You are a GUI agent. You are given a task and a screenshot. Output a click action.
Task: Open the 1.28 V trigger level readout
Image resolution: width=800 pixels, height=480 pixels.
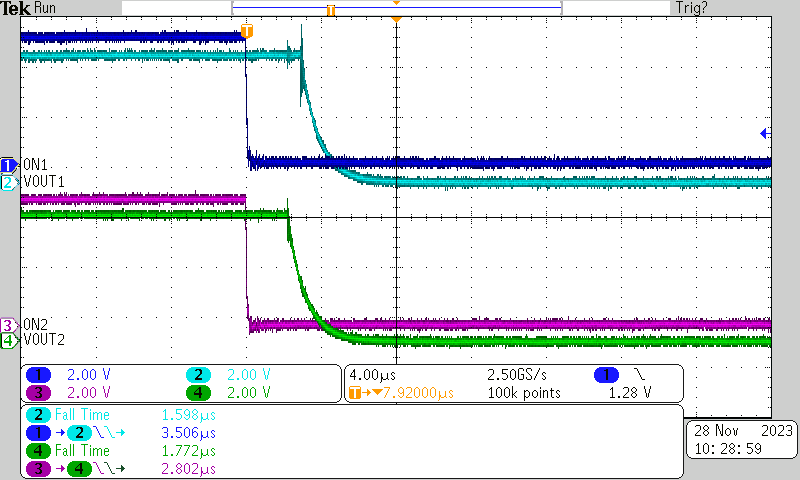630,393
